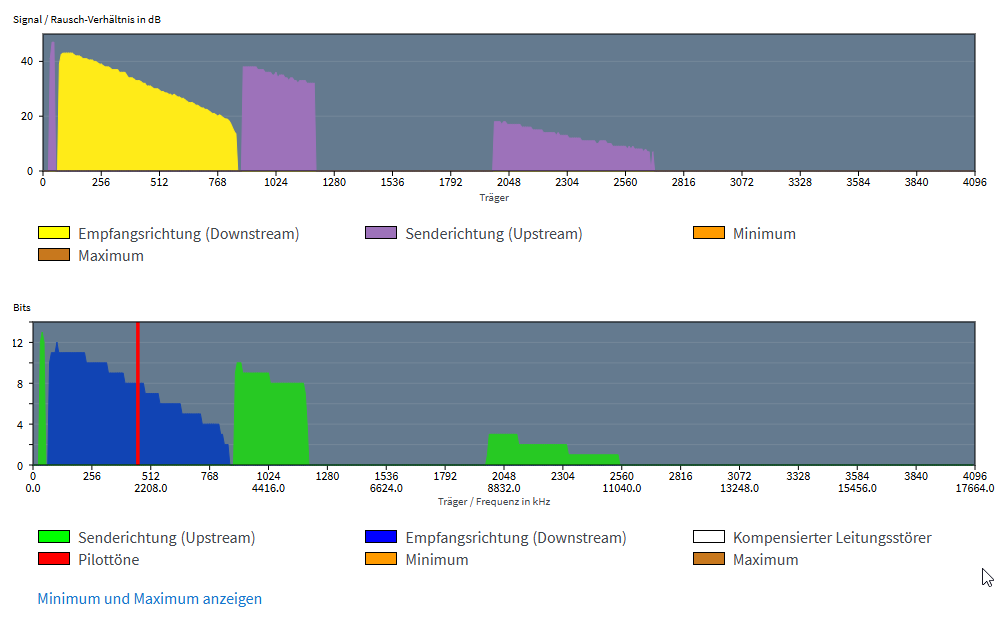Select the brown Maximum swatch in the Bits legend
Viewport: 1001px width, 626px height.
point(709,558)
